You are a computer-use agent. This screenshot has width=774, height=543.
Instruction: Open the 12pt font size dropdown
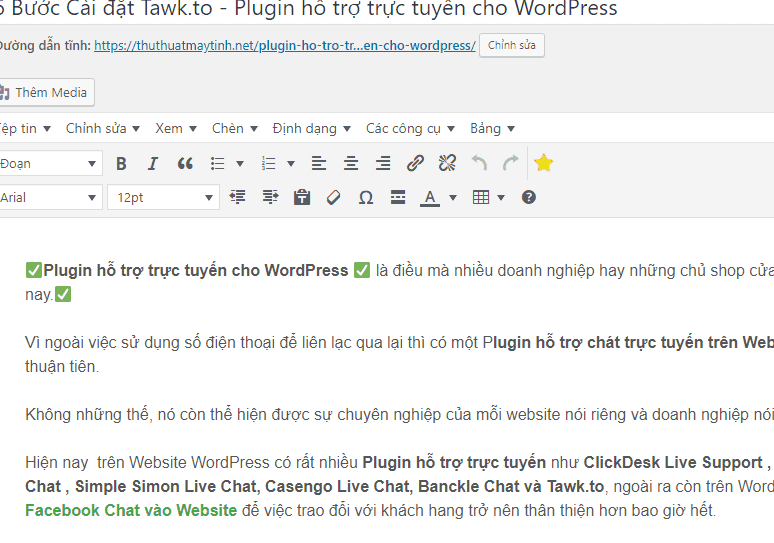[x=163, y=198]
